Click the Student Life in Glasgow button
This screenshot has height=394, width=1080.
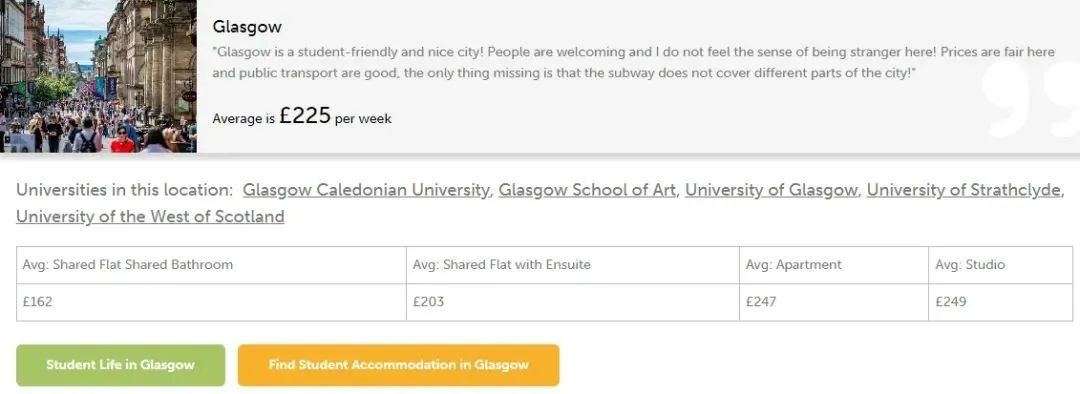coord(121,365)
